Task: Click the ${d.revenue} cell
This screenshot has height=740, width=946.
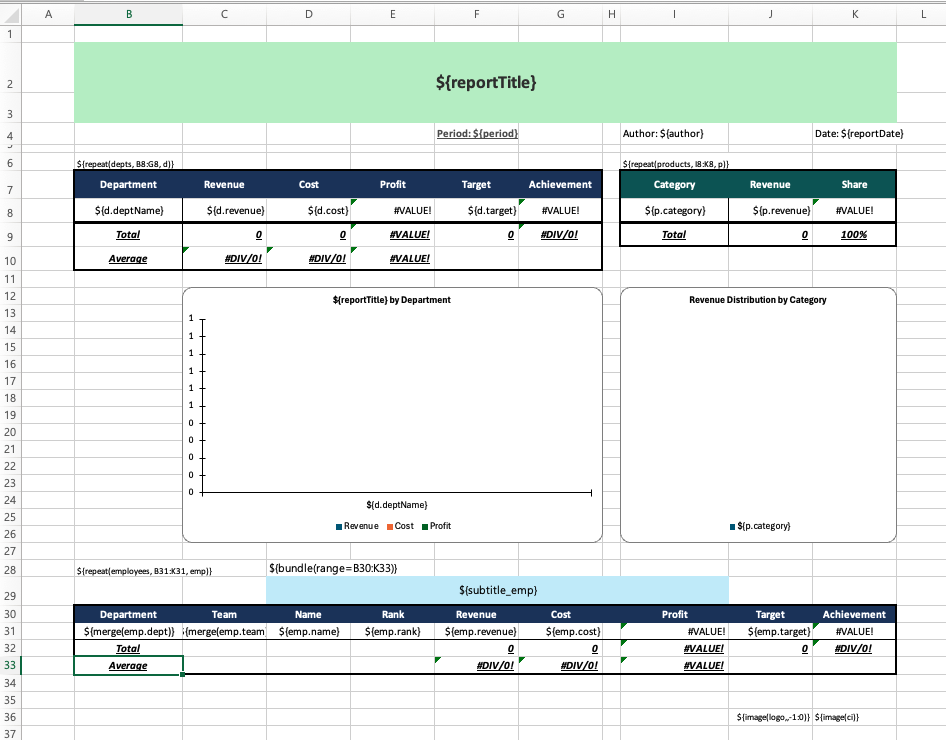Action: coord(224,210)
